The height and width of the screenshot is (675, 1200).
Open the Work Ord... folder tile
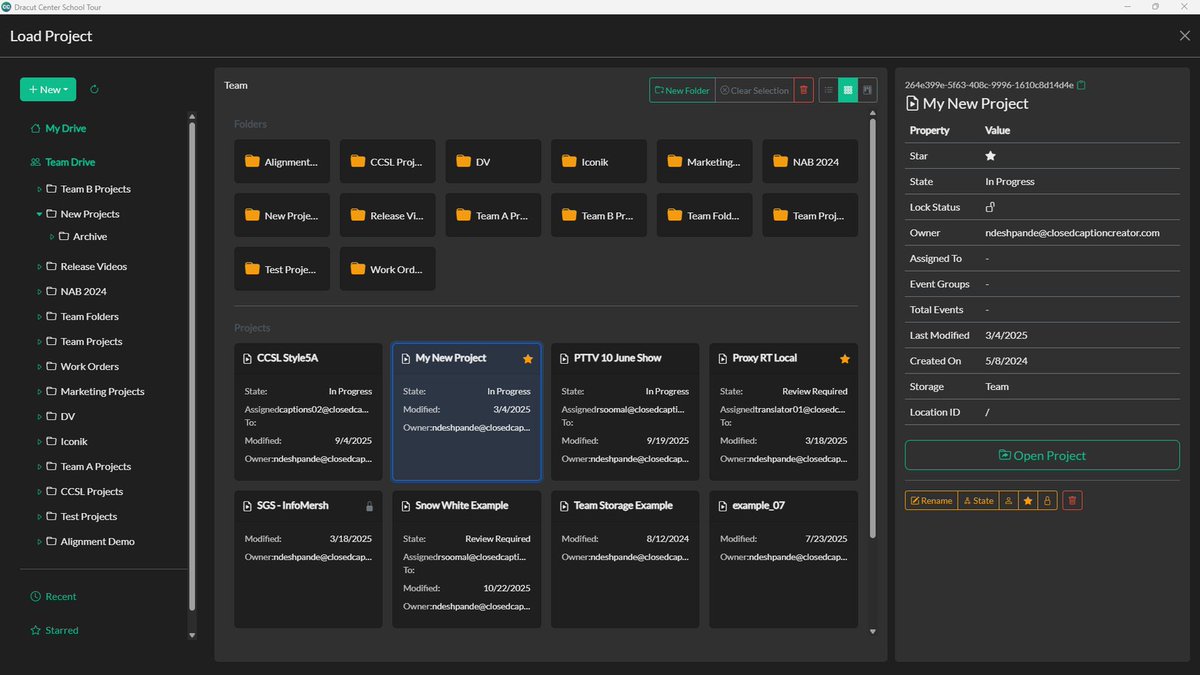tap(387, 269)
